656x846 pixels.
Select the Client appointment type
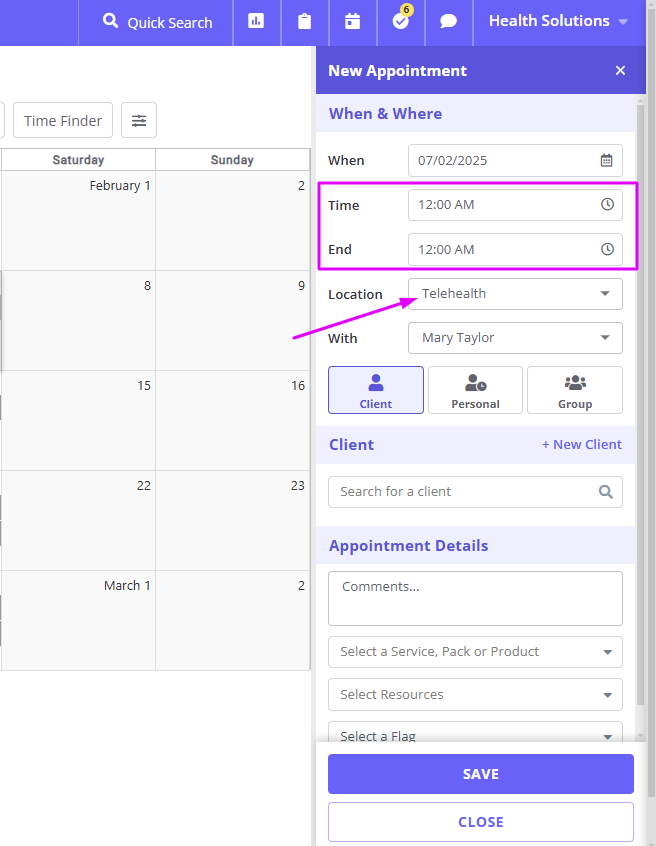(375, 390)
